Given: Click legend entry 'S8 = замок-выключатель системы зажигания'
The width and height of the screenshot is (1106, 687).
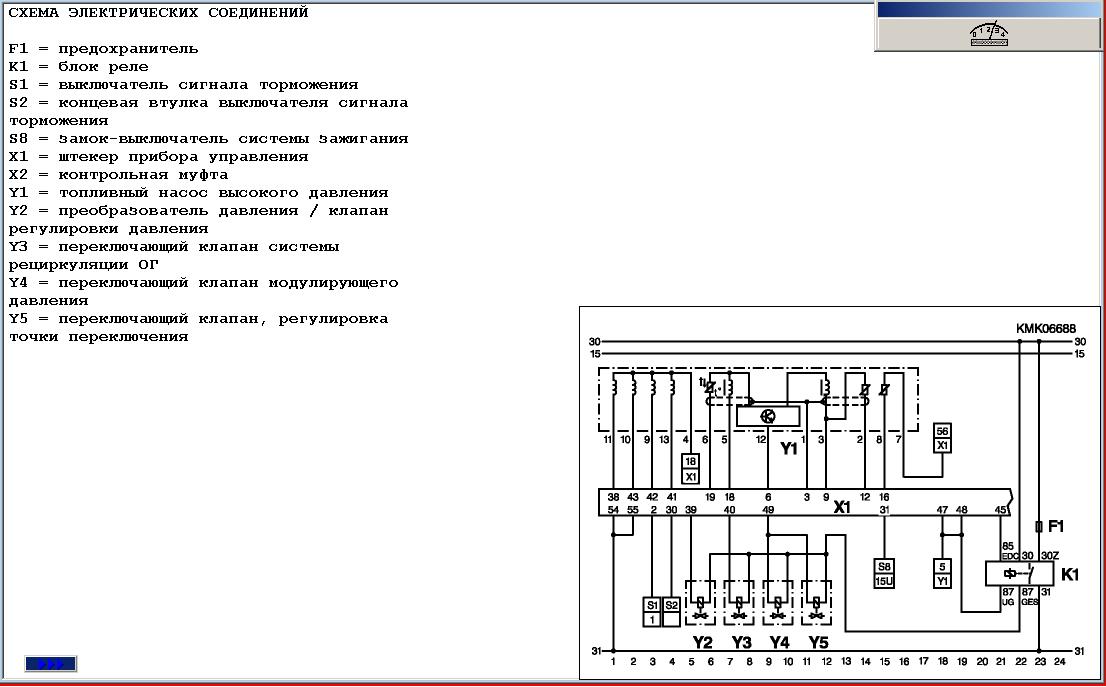Looking at the screenshot, I should pos(209,139).
